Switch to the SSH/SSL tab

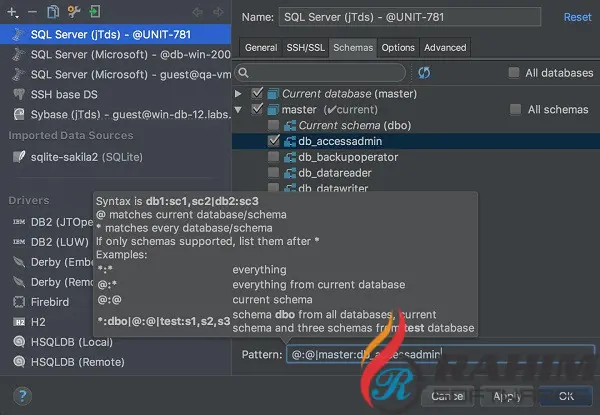pos(305,47)
